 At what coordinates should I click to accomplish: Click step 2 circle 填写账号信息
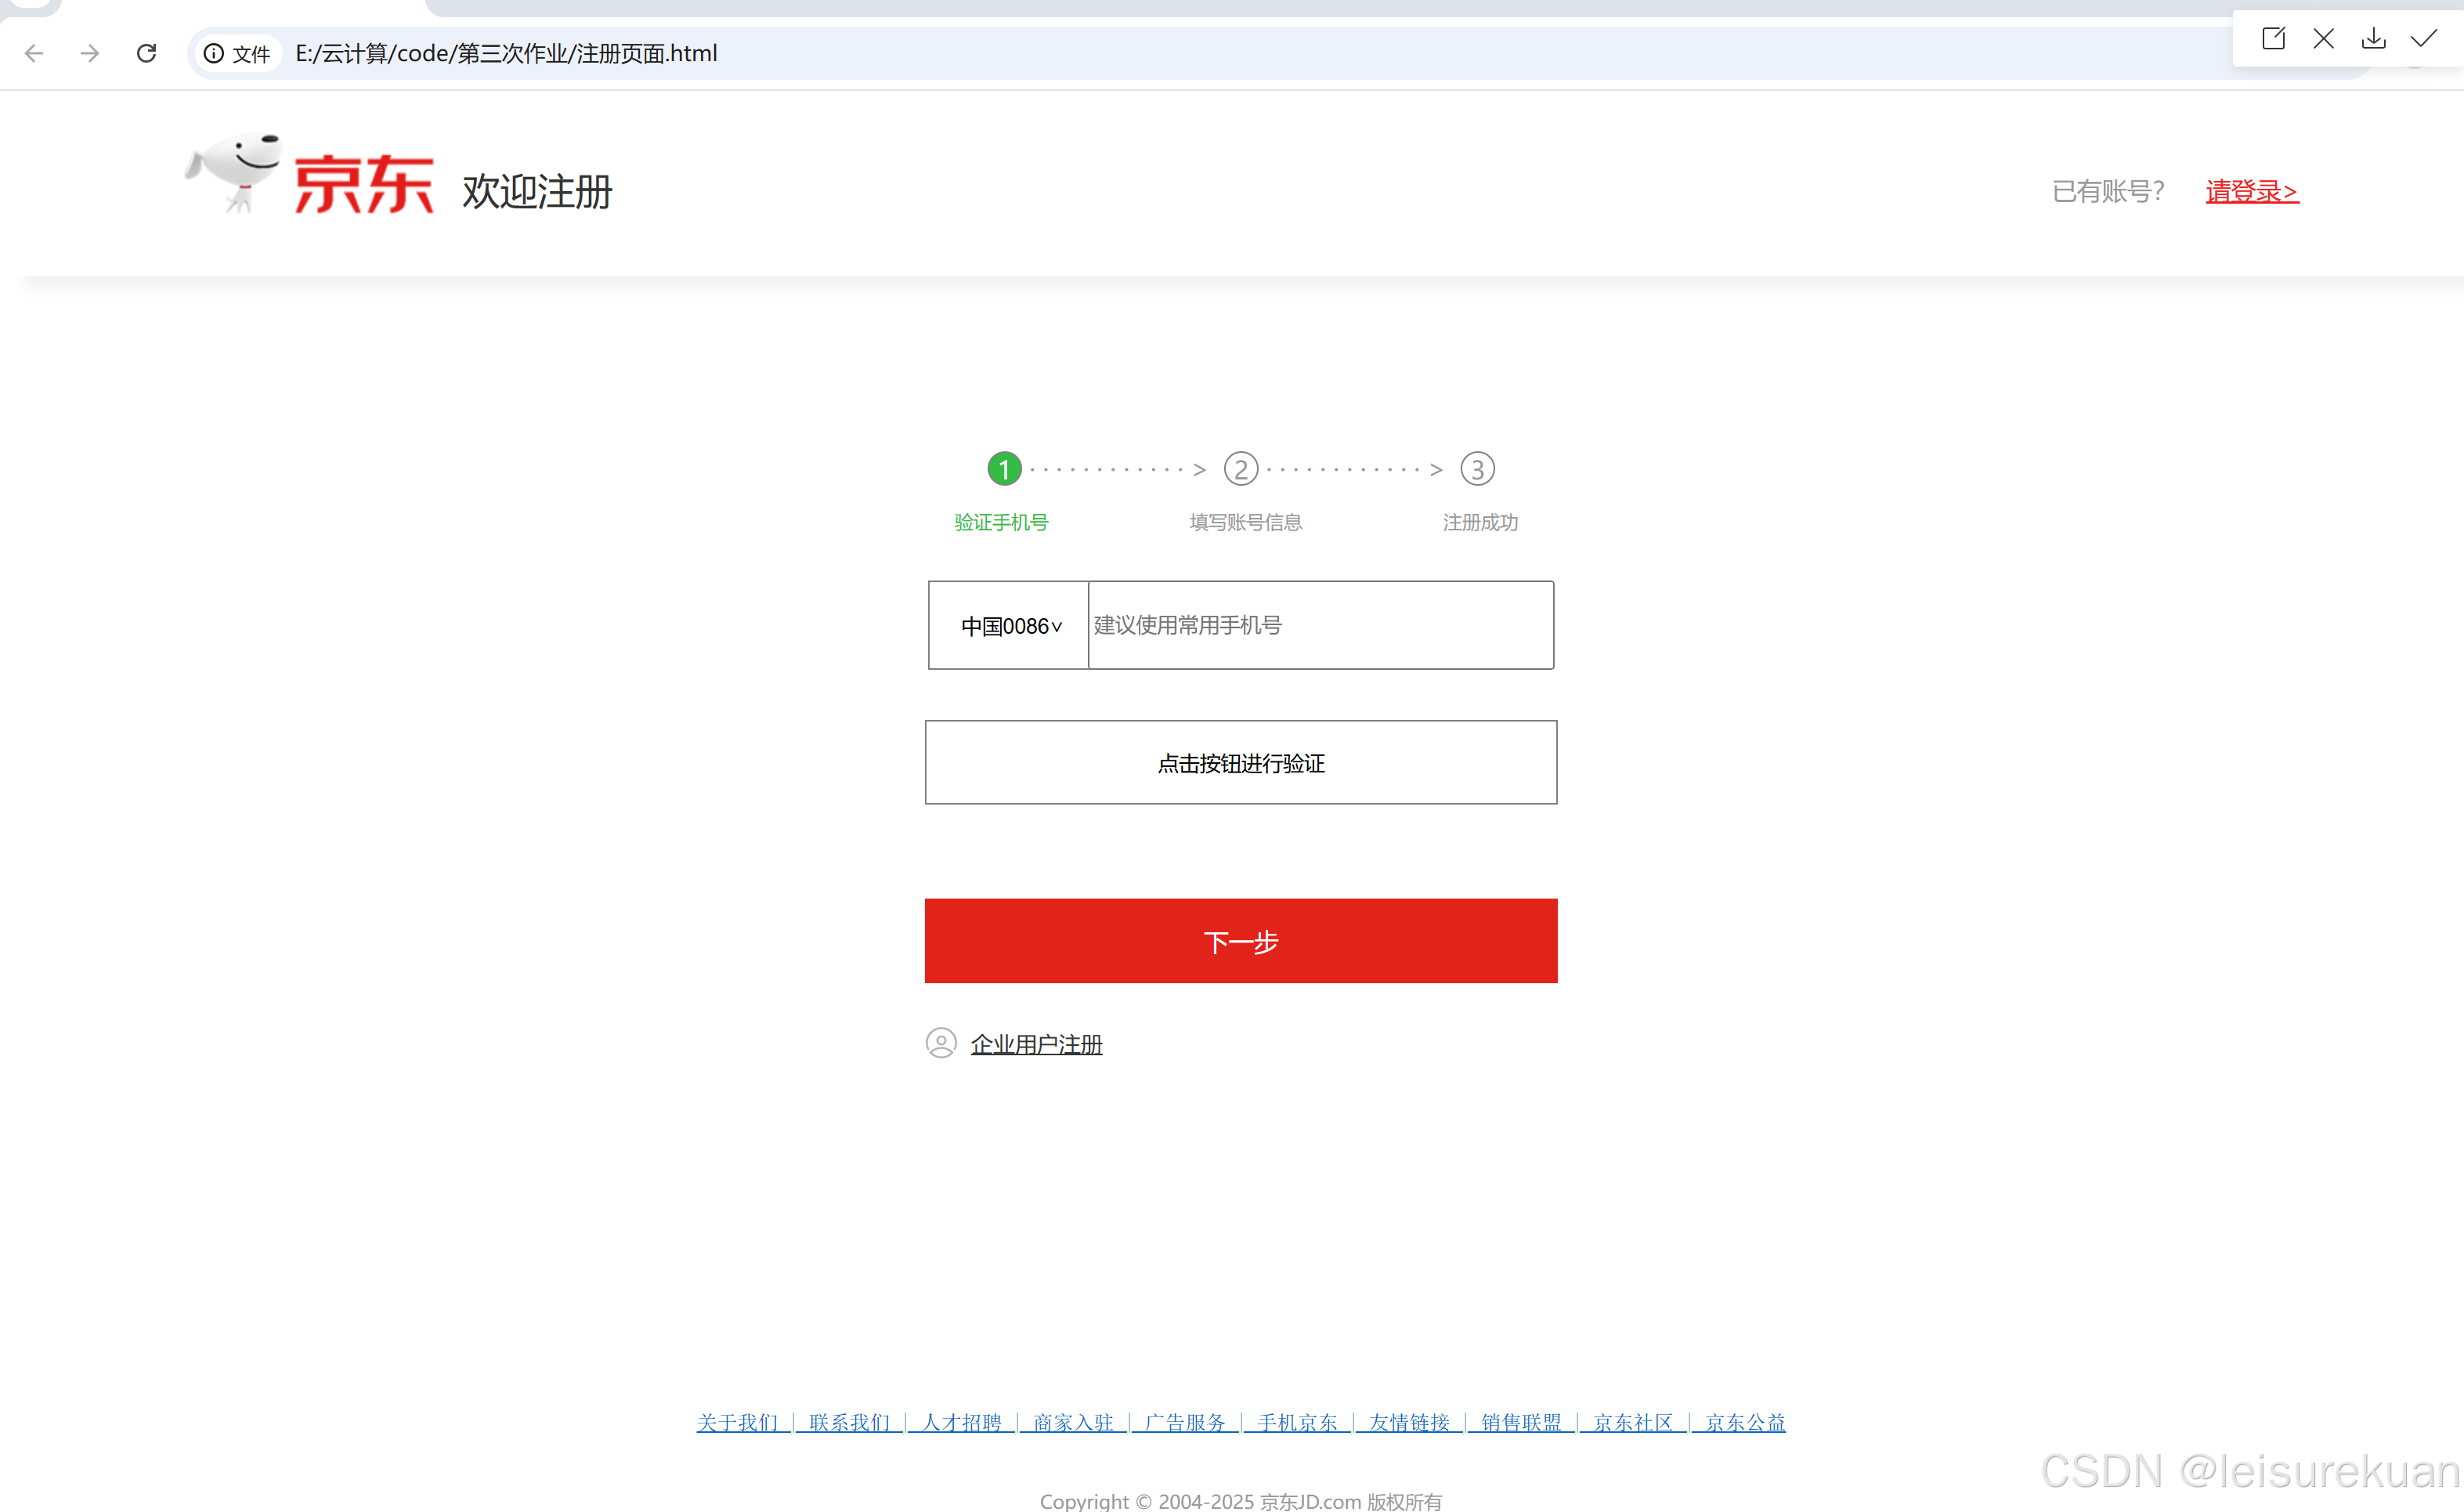1241,469
